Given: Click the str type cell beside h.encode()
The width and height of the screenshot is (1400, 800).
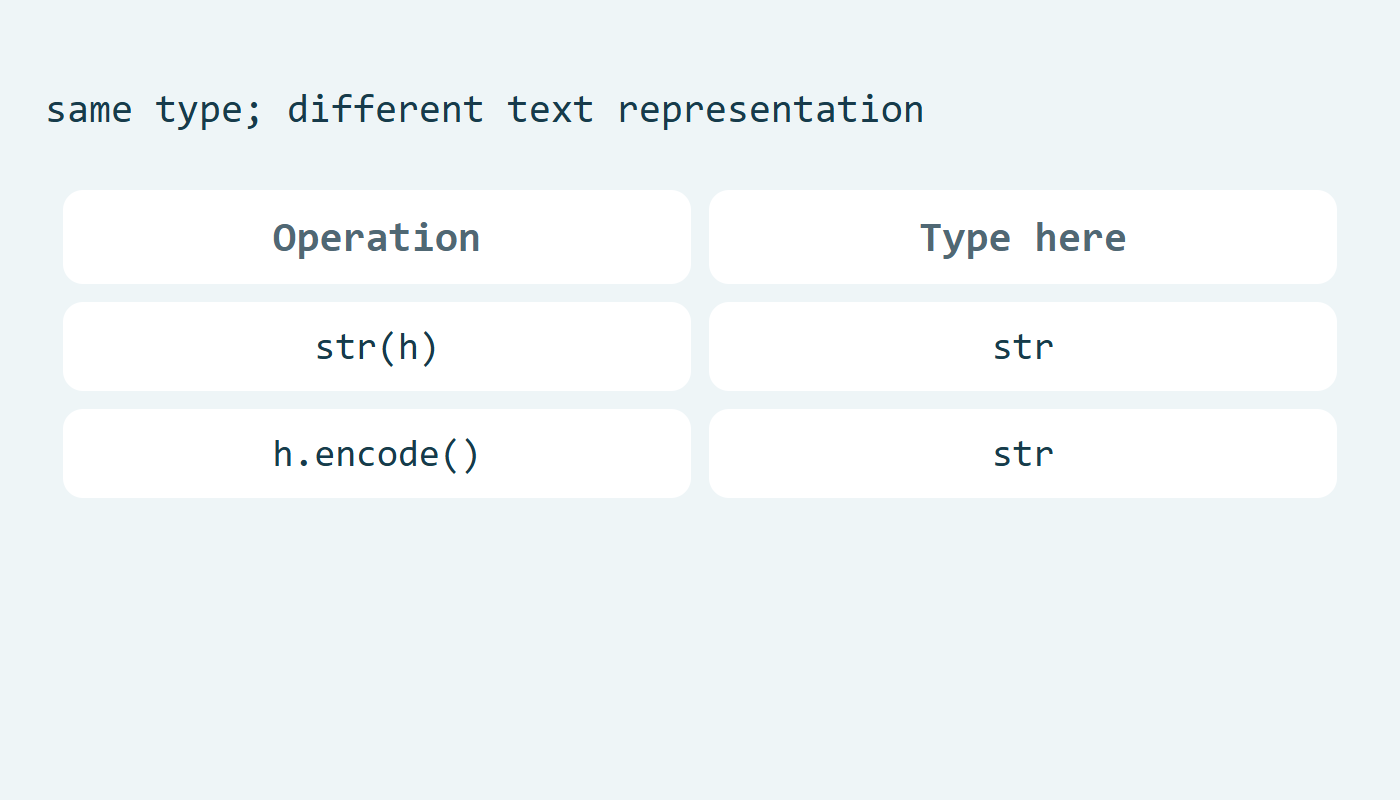Looking at the screenshot, I should pos(1023,454).
